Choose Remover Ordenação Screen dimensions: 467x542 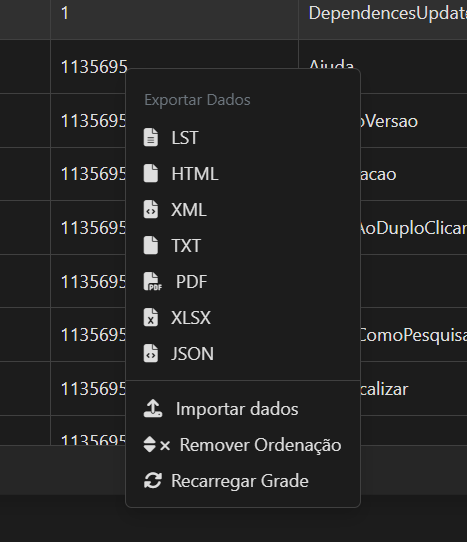click(243, 445)
